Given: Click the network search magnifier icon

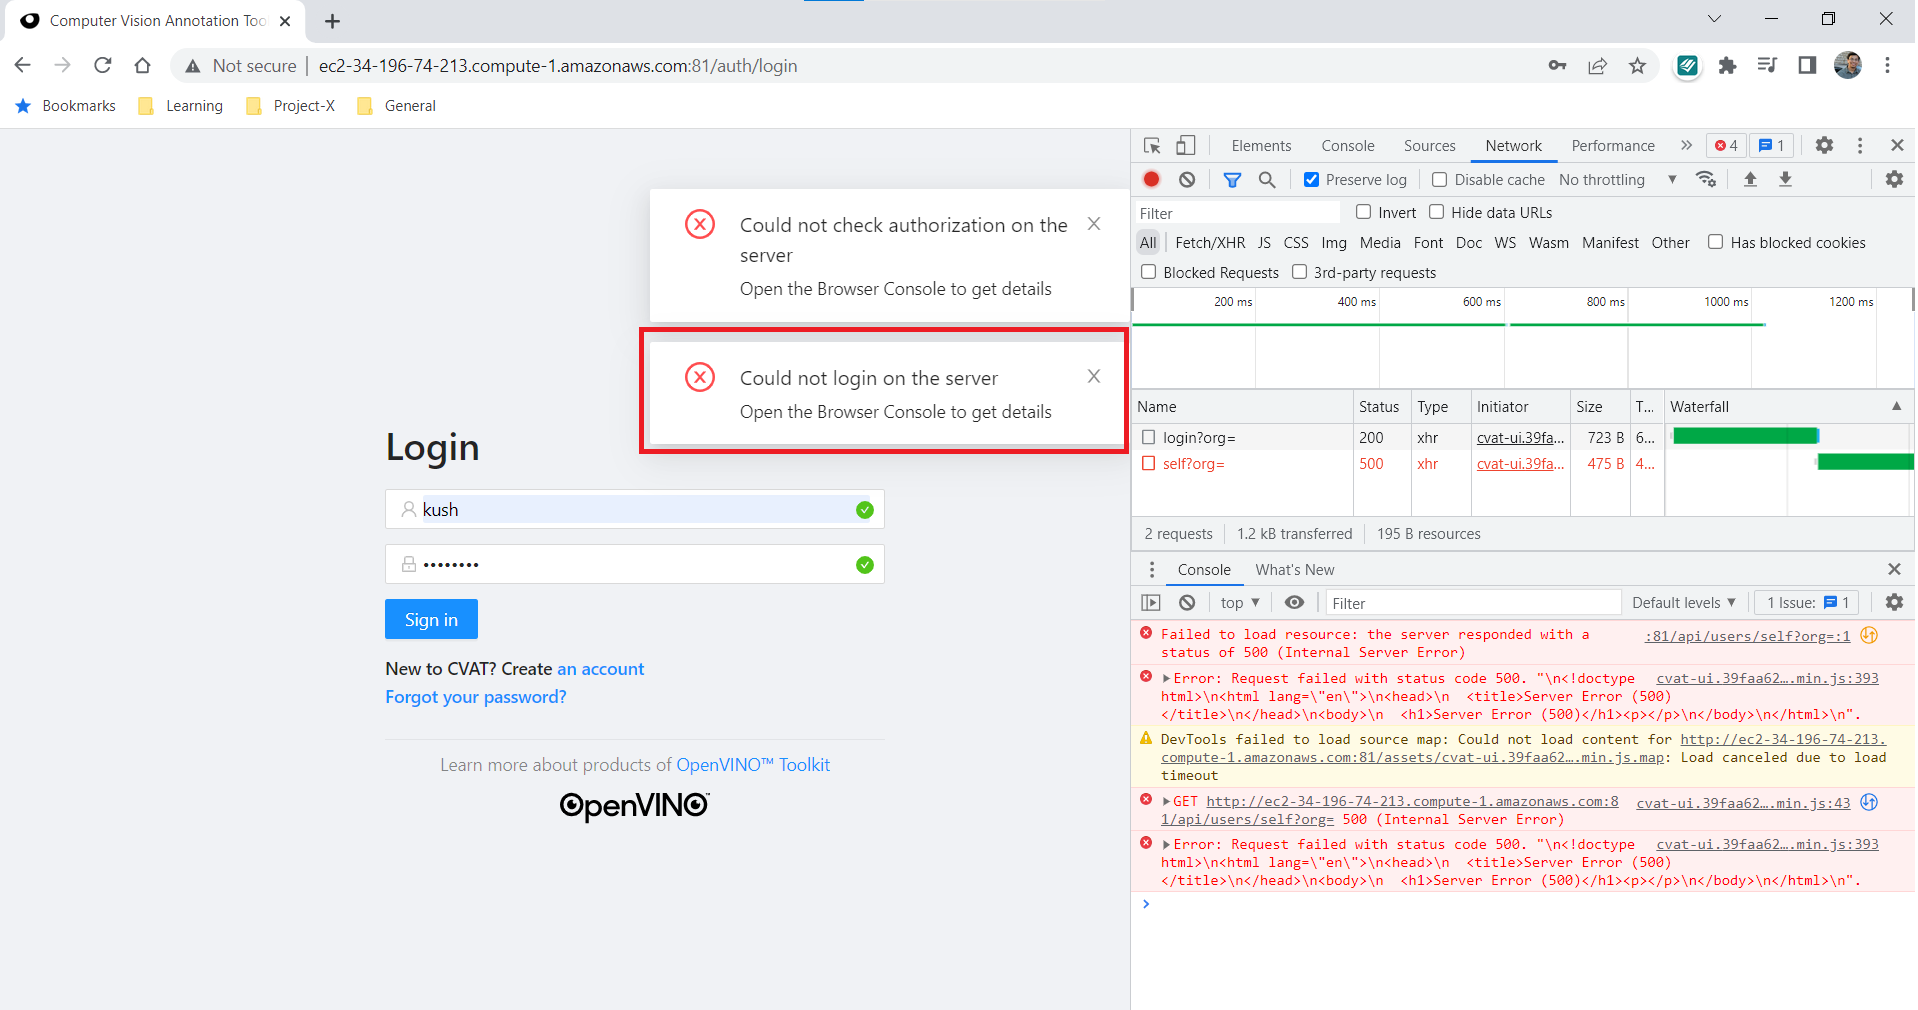Looking at the screenshot, I should tap(1267, 179).
